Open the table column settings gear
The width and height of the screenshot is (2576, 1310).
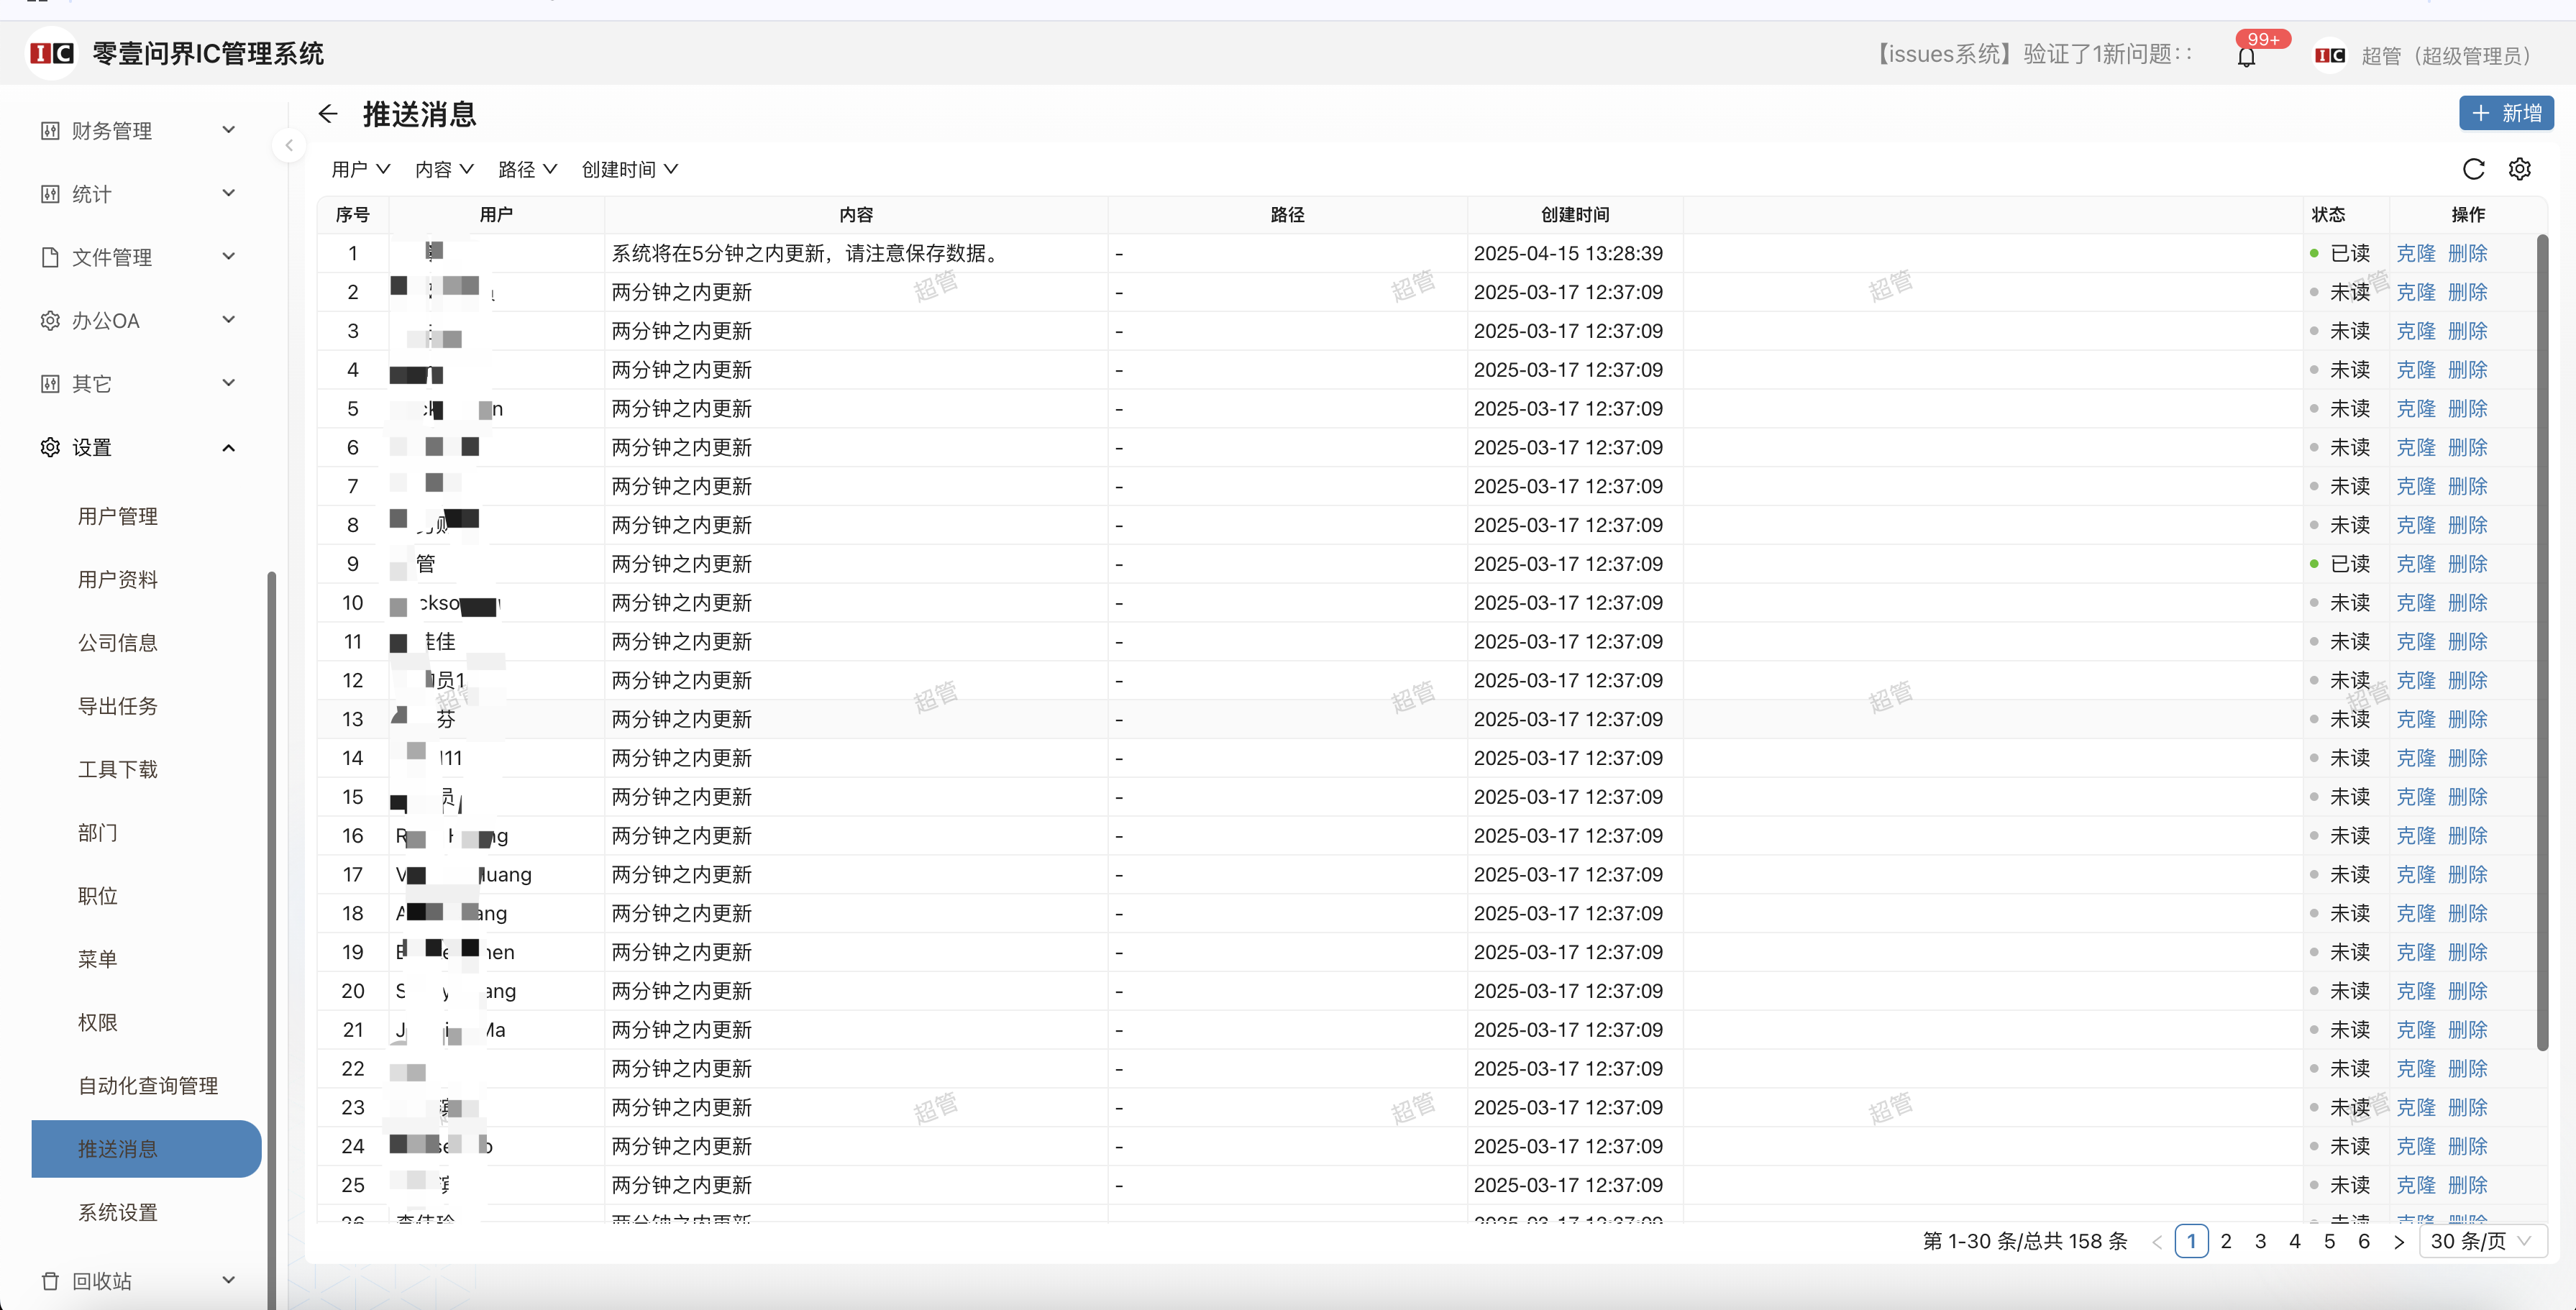point(2519,169)
